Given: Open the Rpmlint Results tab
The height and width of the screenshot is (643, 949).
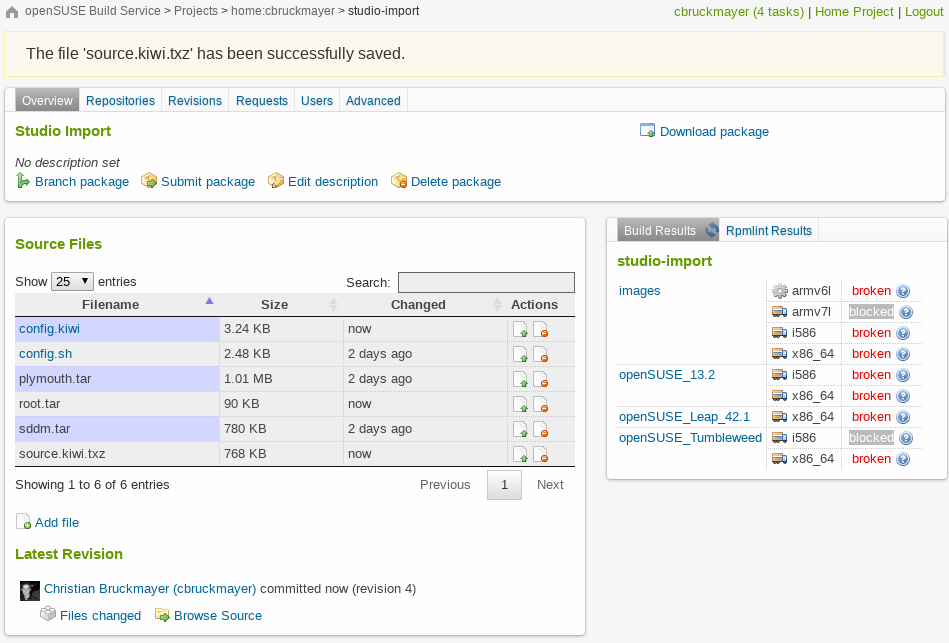Looking at the screenshot, I should click(x=768, y=231).
